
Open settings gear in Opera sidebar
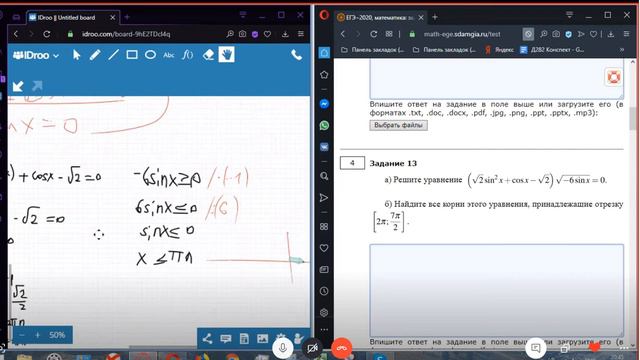(324, 313)
